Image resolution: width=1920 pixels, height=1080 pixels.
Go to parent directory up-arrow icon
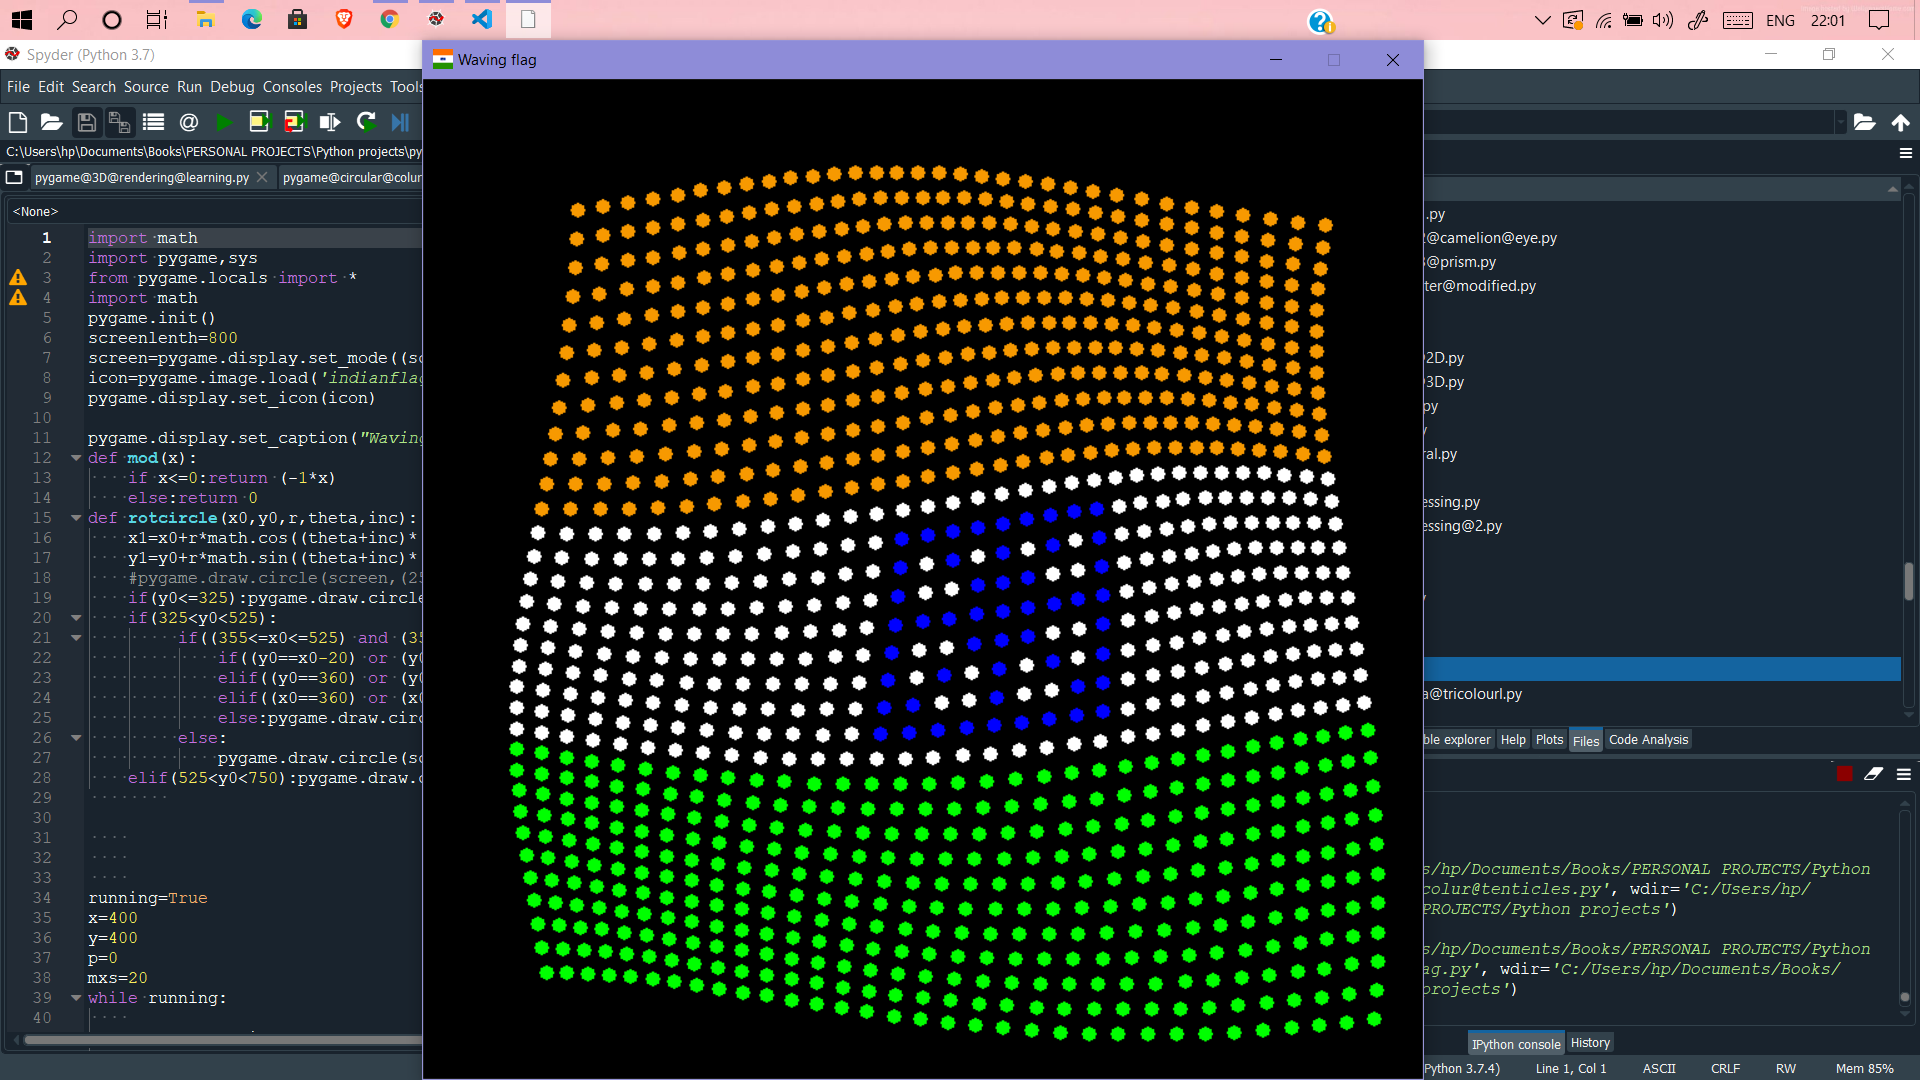pos(1900,122)
